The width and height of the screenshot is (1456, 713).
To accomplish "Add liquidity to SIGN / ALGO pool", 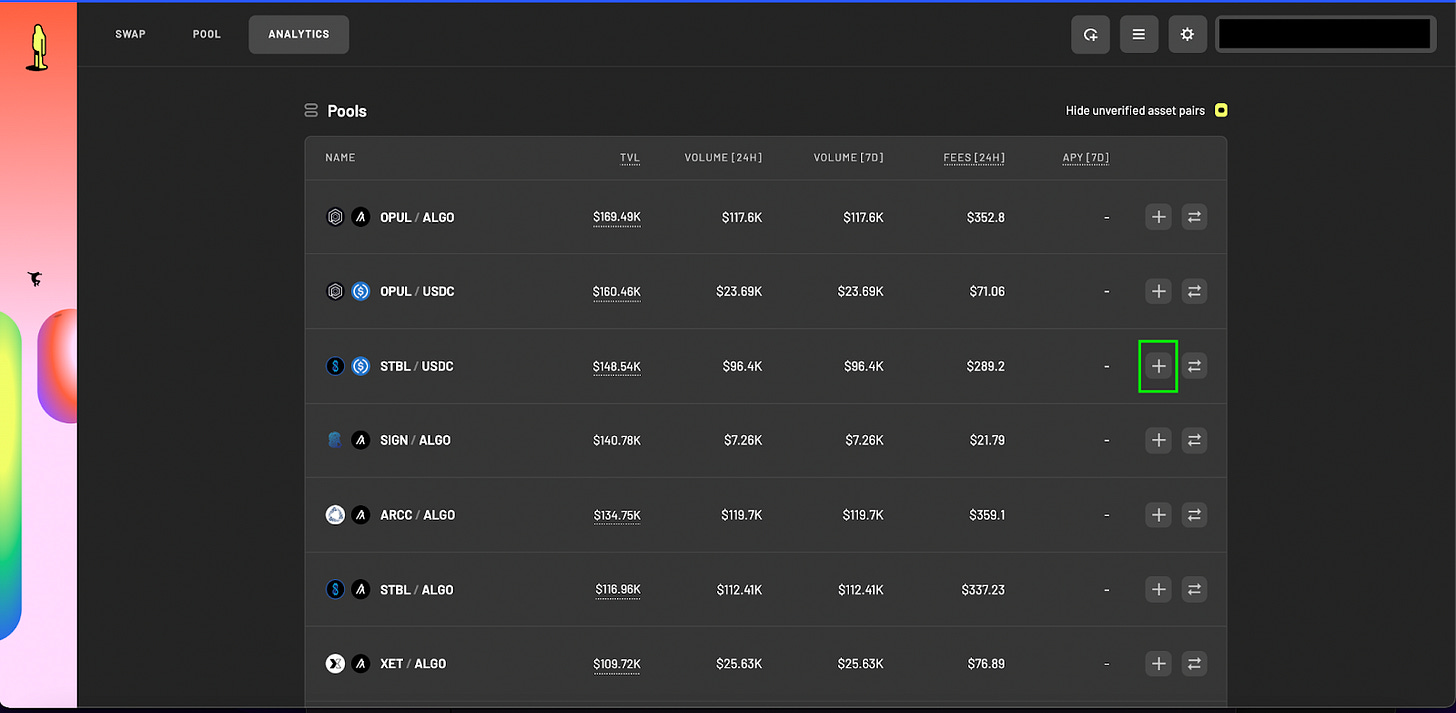I will click(x=1158, y=440).
